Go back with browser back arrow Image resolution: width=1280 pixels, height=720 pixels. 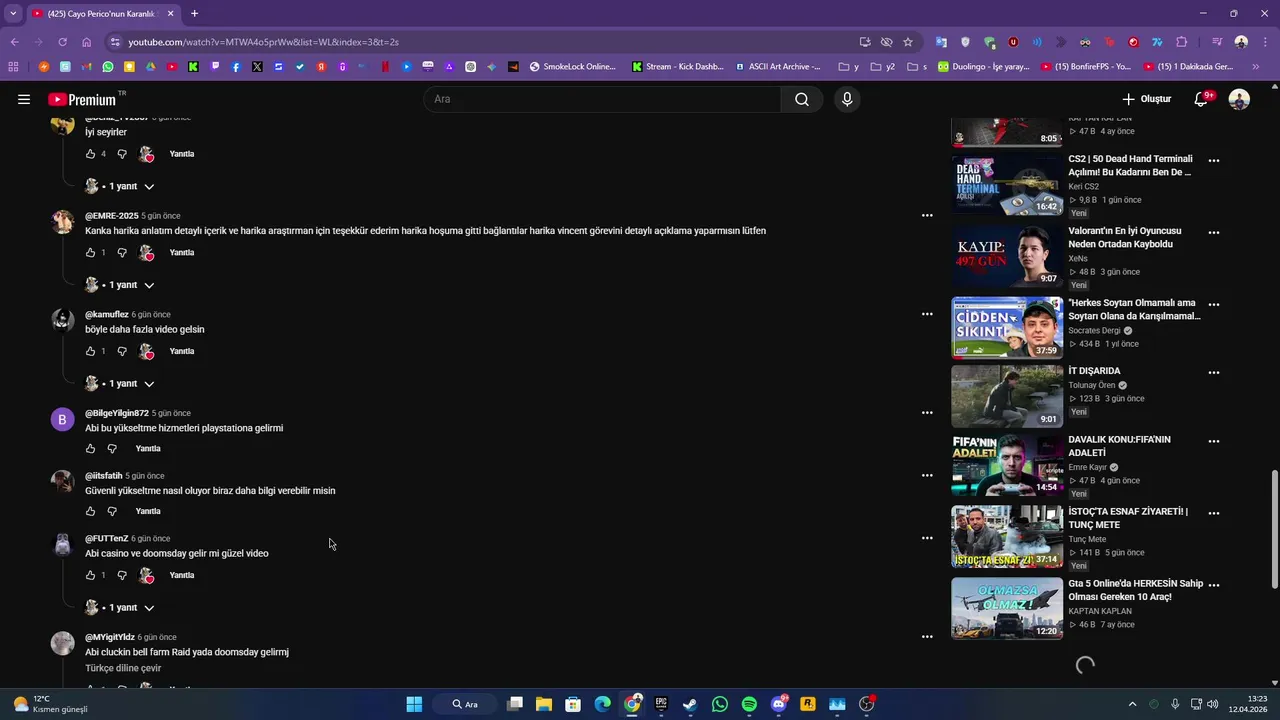[x=14, y=42]
